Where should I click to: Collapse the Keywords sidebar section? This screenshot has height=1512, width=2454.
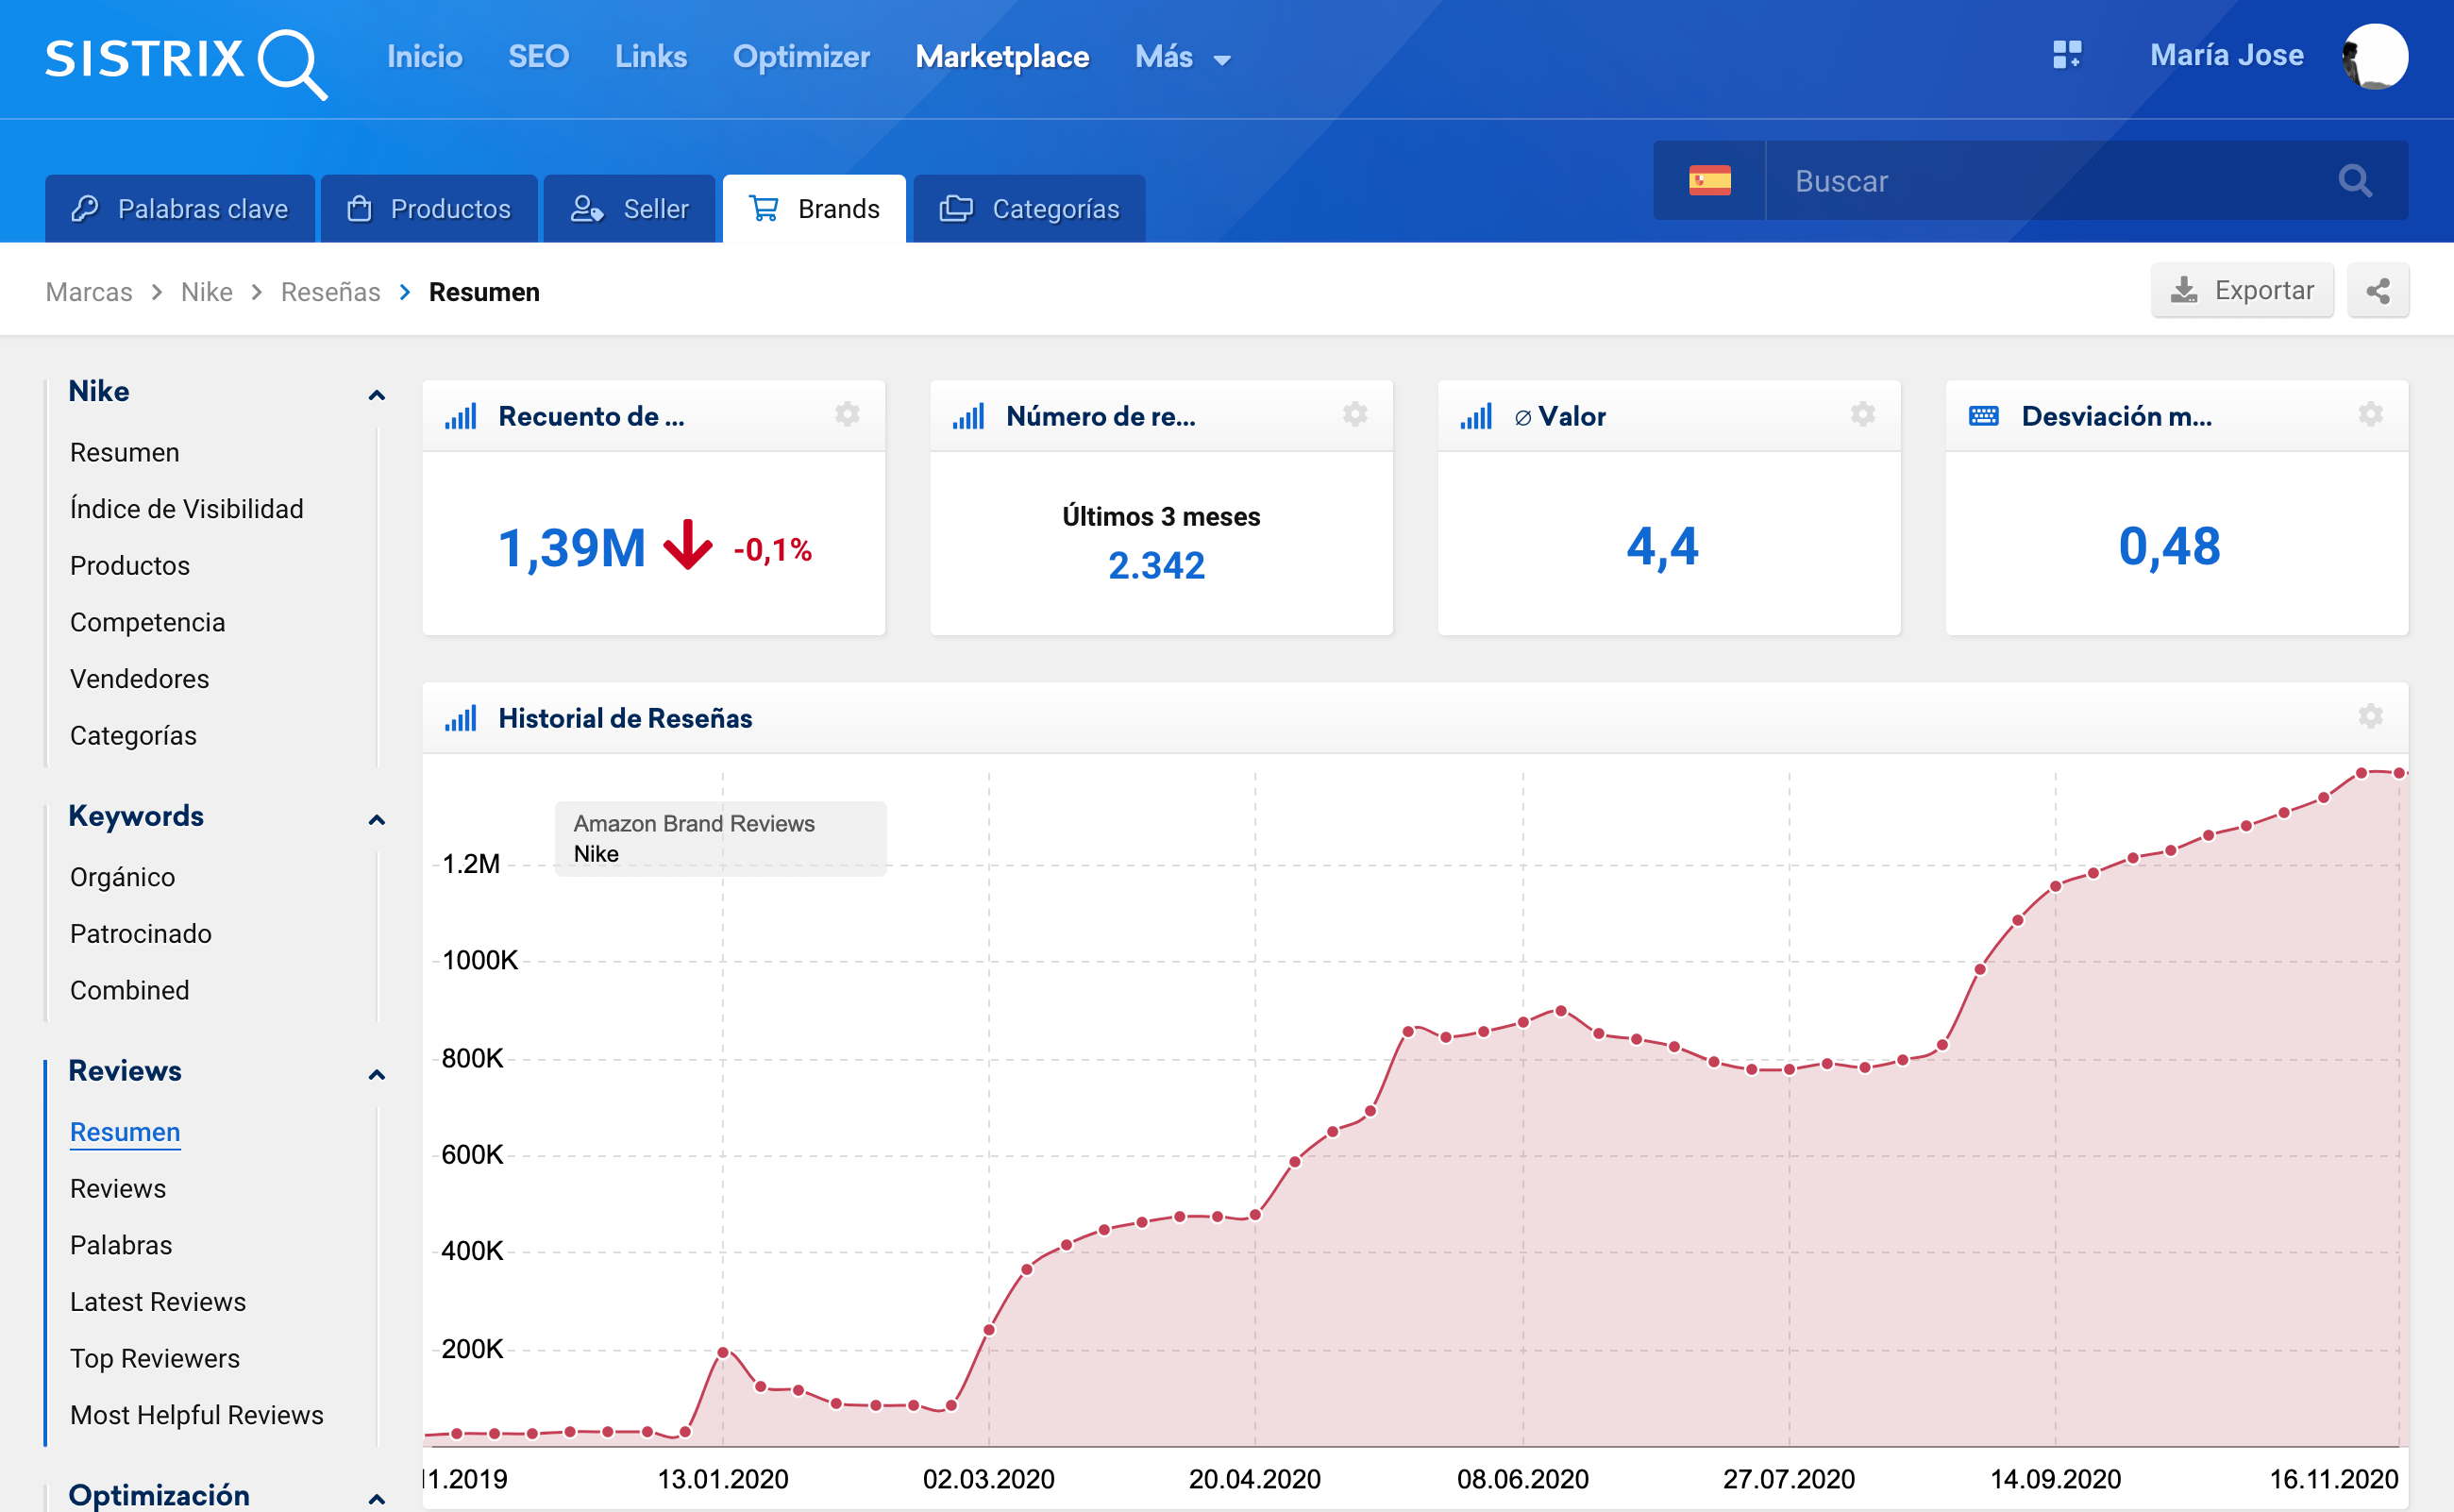click(x=376, y=819)
